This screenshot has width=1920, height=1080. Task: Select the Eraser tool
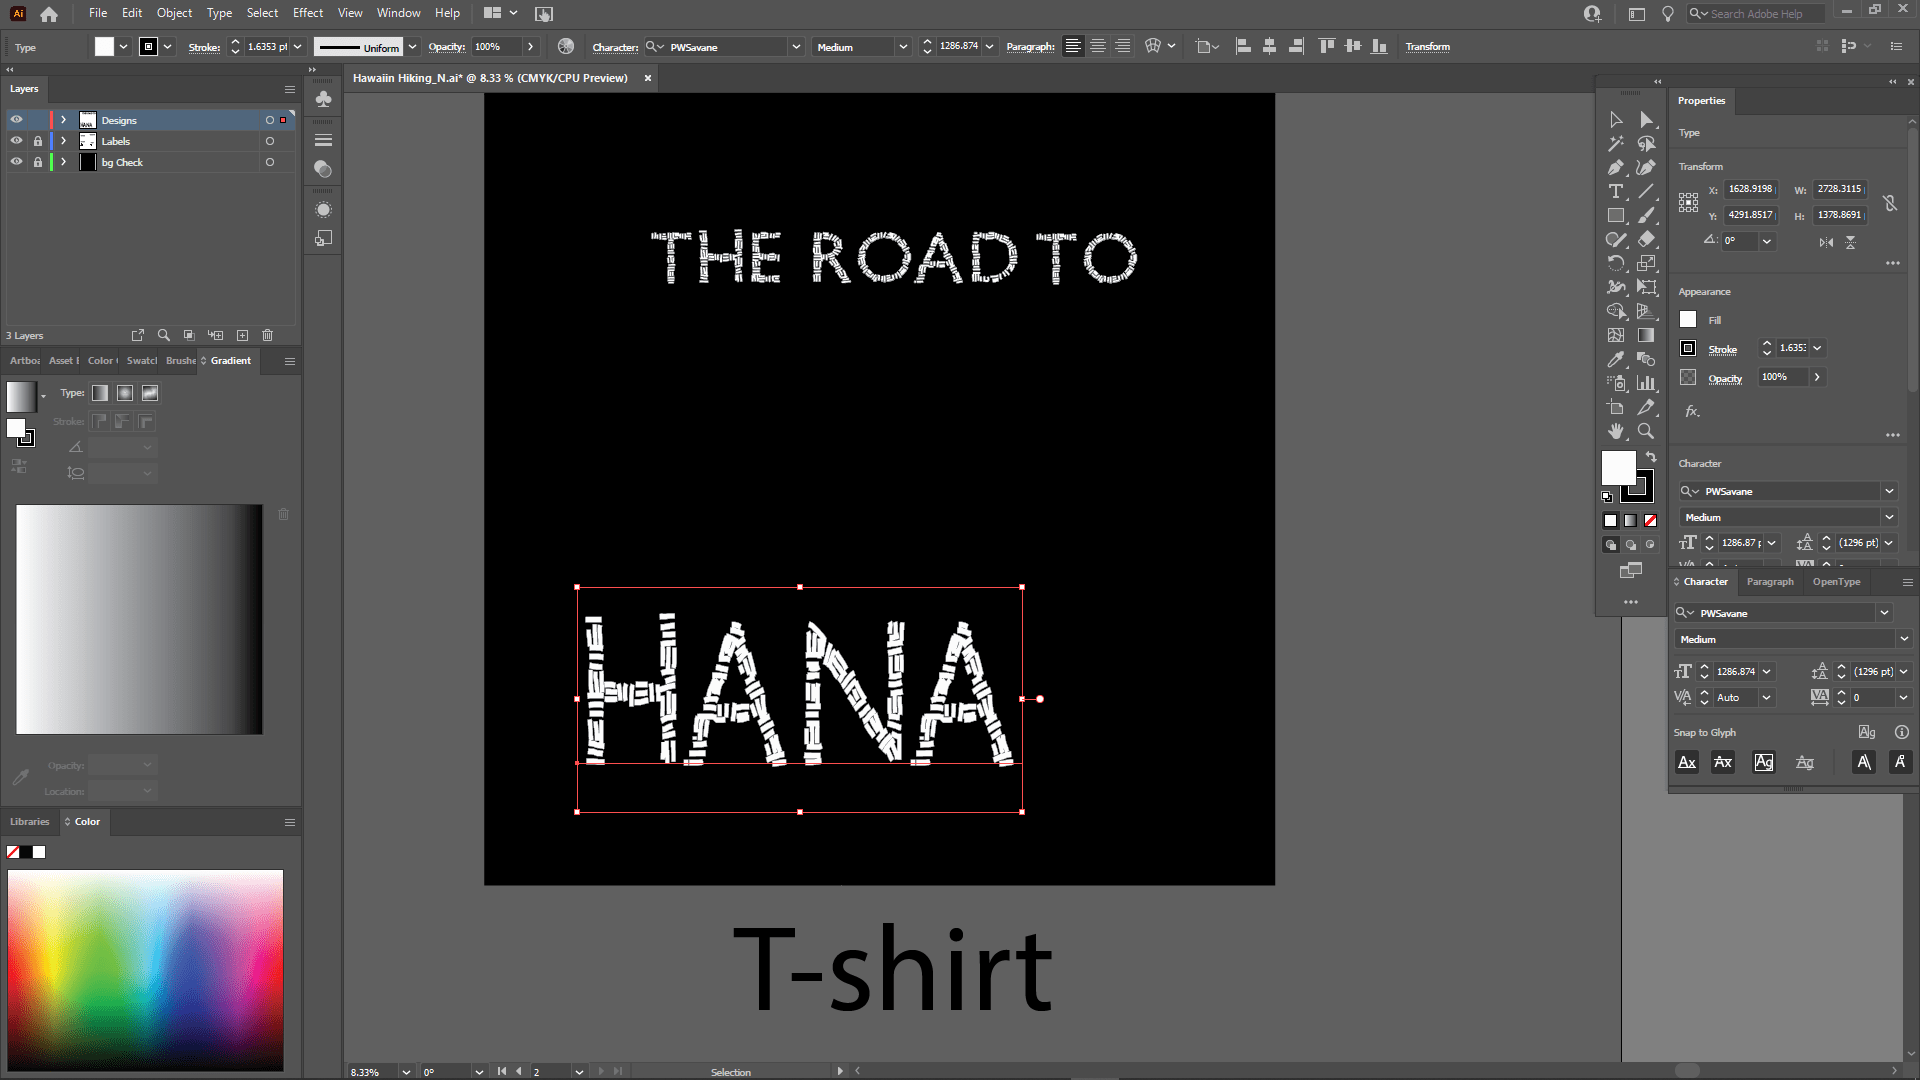coord(1648,239)
